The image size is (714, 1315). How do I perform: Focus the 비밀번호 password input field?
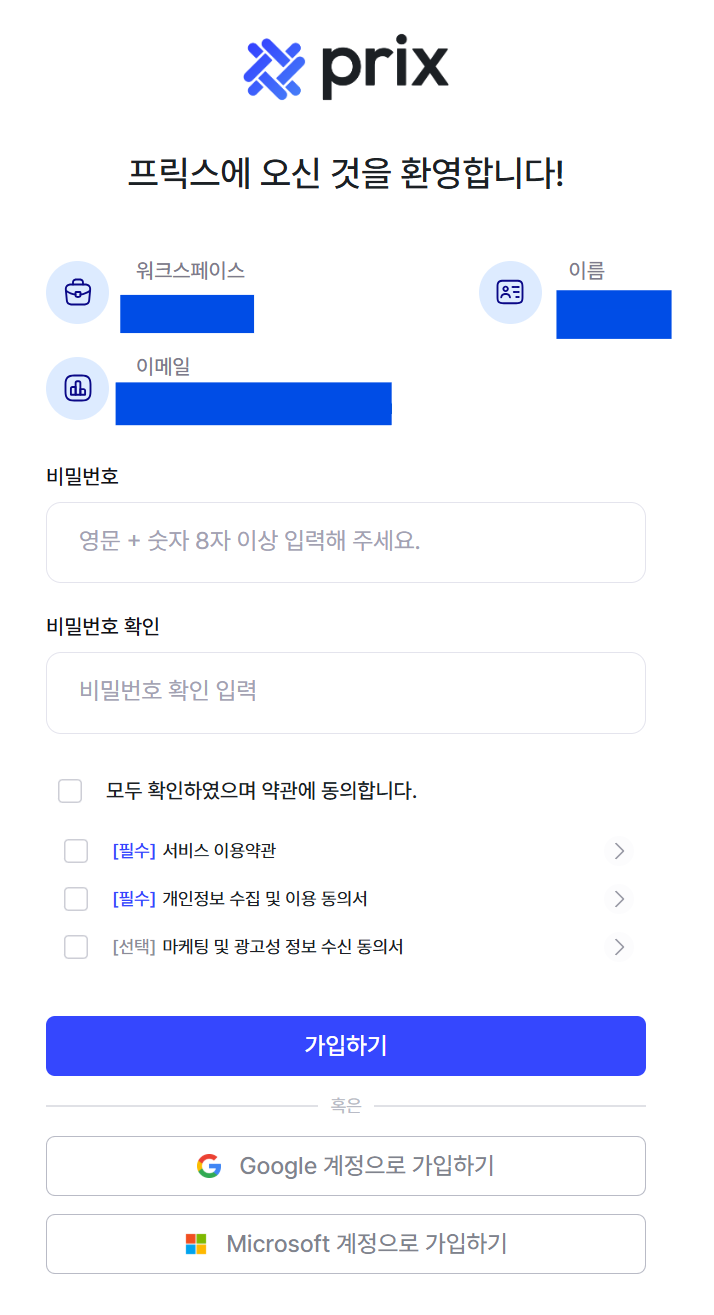(346, 542)
